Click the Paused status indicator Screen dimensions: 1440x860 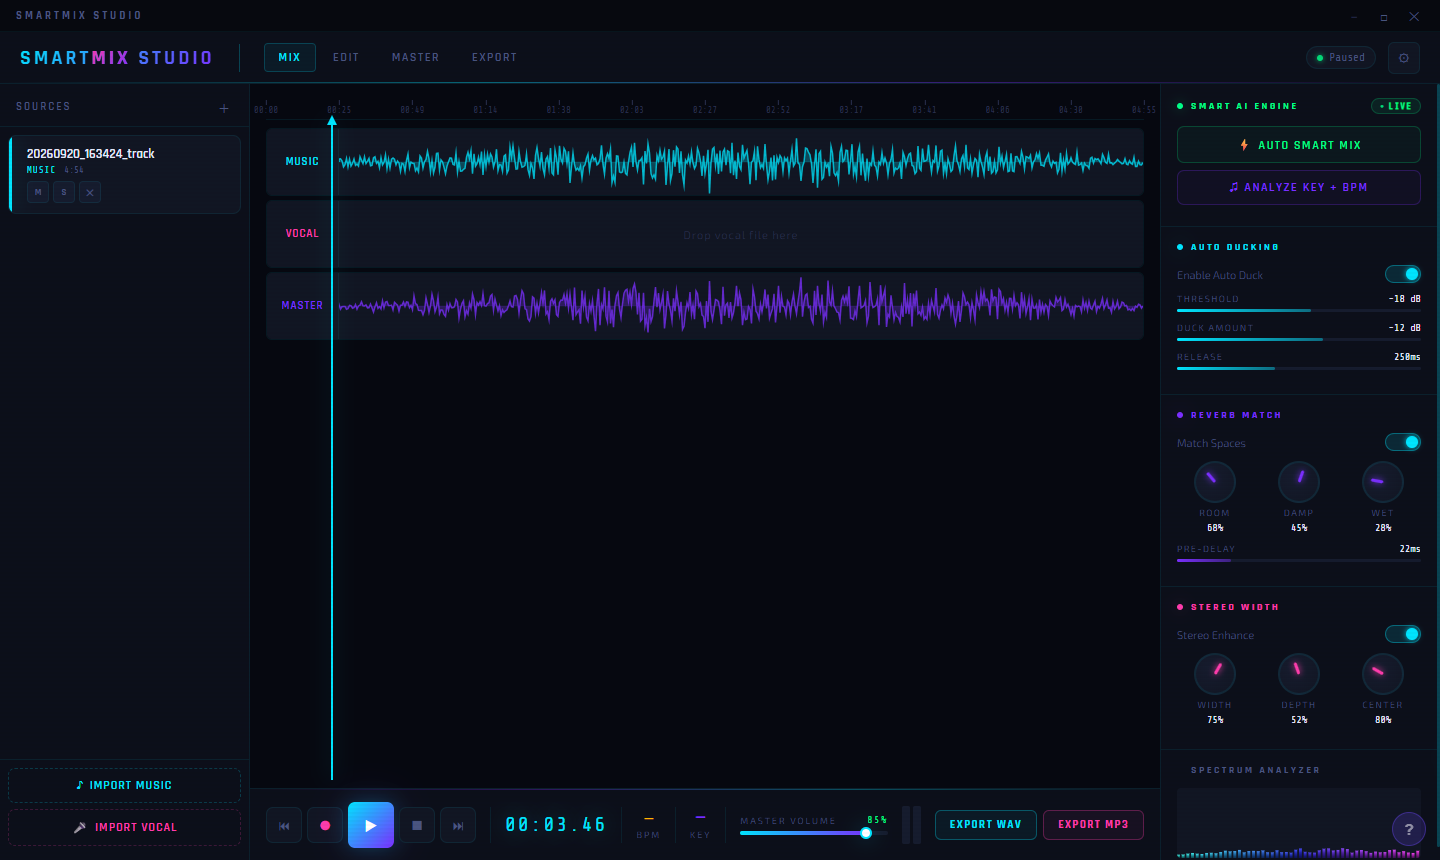tap(1341, 58)
